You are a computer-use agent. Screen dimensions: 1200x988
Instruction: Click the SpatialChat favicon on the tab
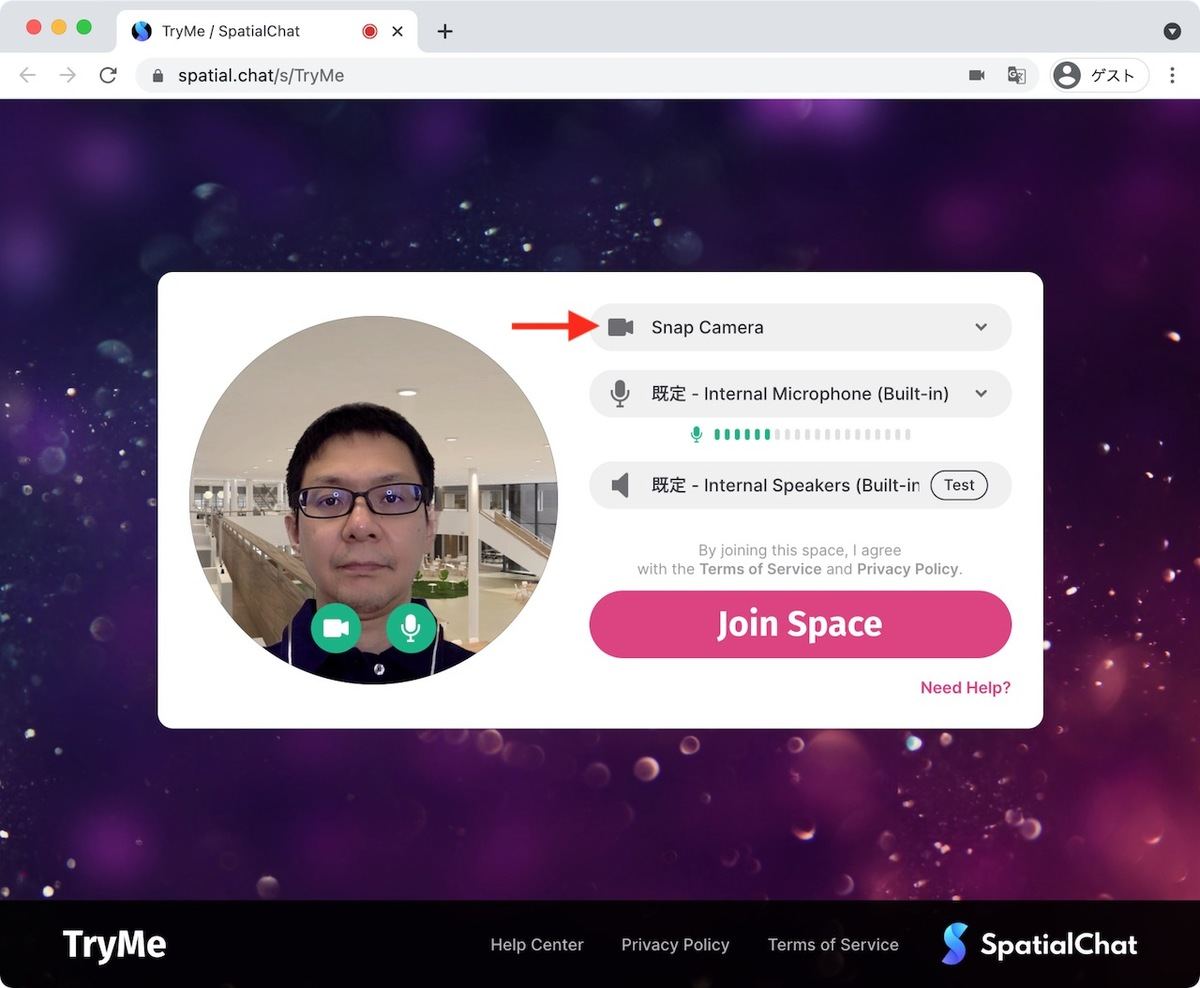(142, 31)
